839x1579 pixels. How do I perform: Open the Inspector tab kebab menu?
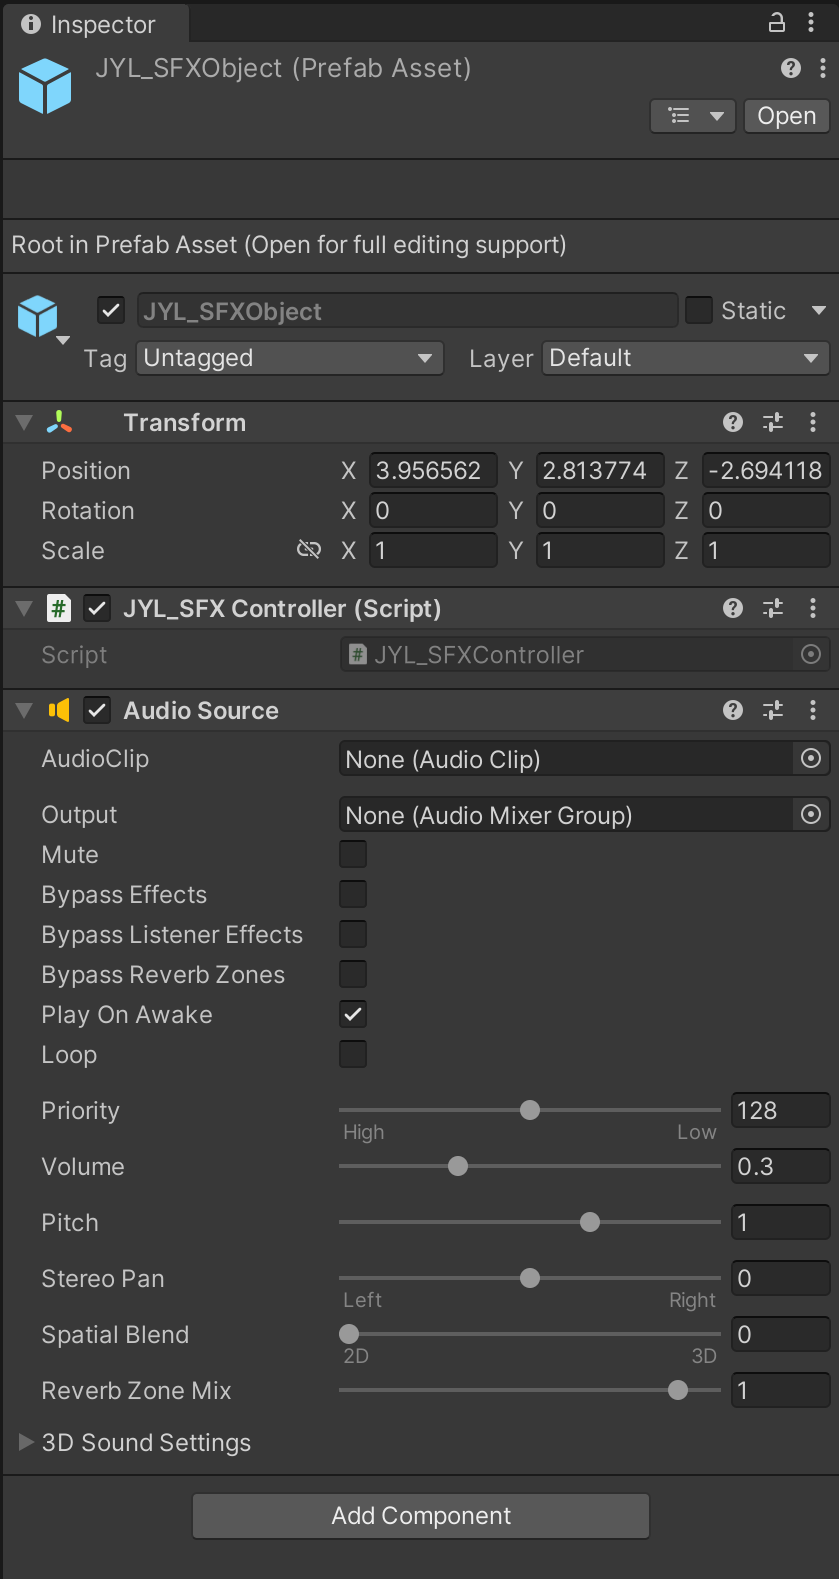(811, 22)
